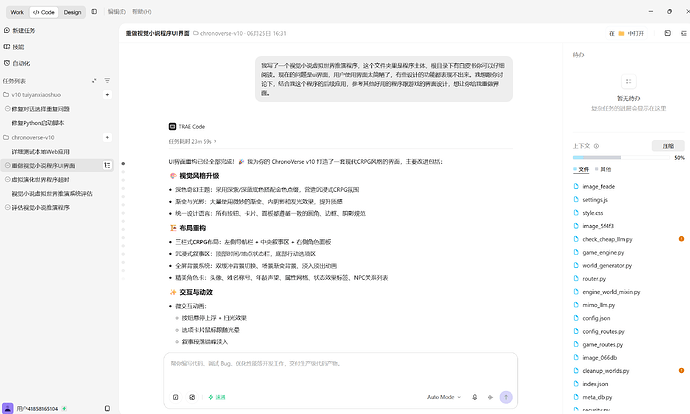Click the first dot of the message timeline

click(123, 164)
